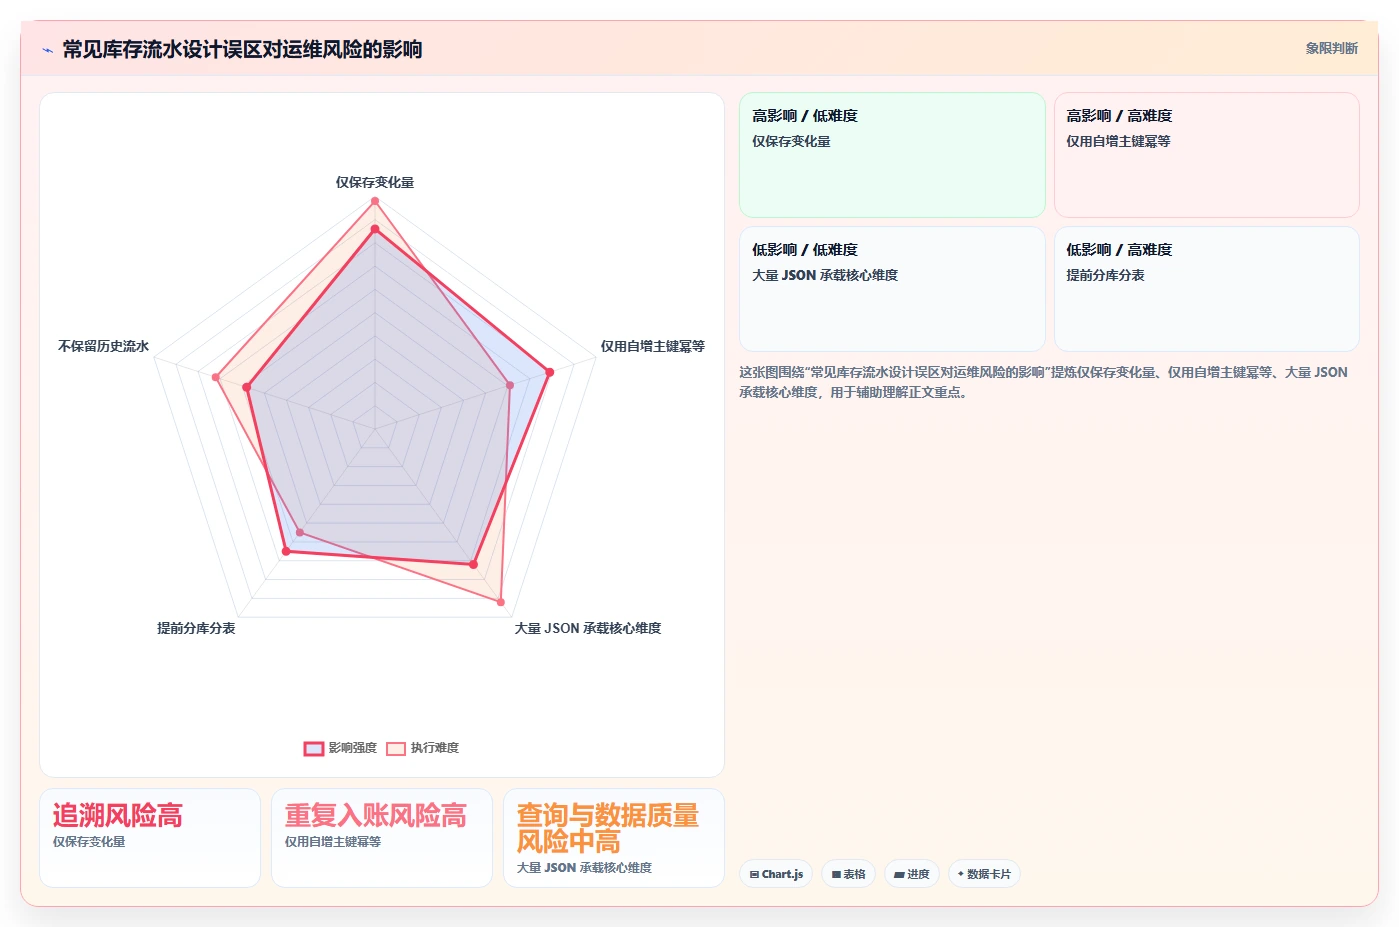This screenshot has width=1399, height=927.
Task: Select the 低影响 / 高难度 quadrant card
Action: click(x=1206, y=289)
